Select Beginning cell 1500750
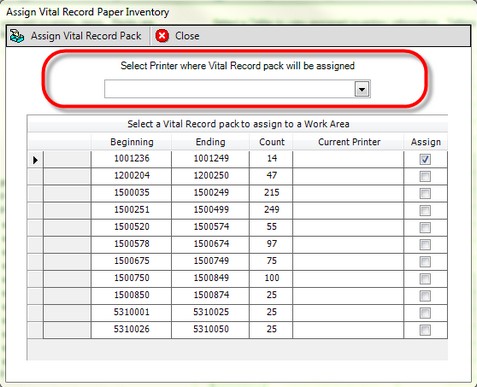The height and width of the screenshot is (387, 477). (131, 278)
